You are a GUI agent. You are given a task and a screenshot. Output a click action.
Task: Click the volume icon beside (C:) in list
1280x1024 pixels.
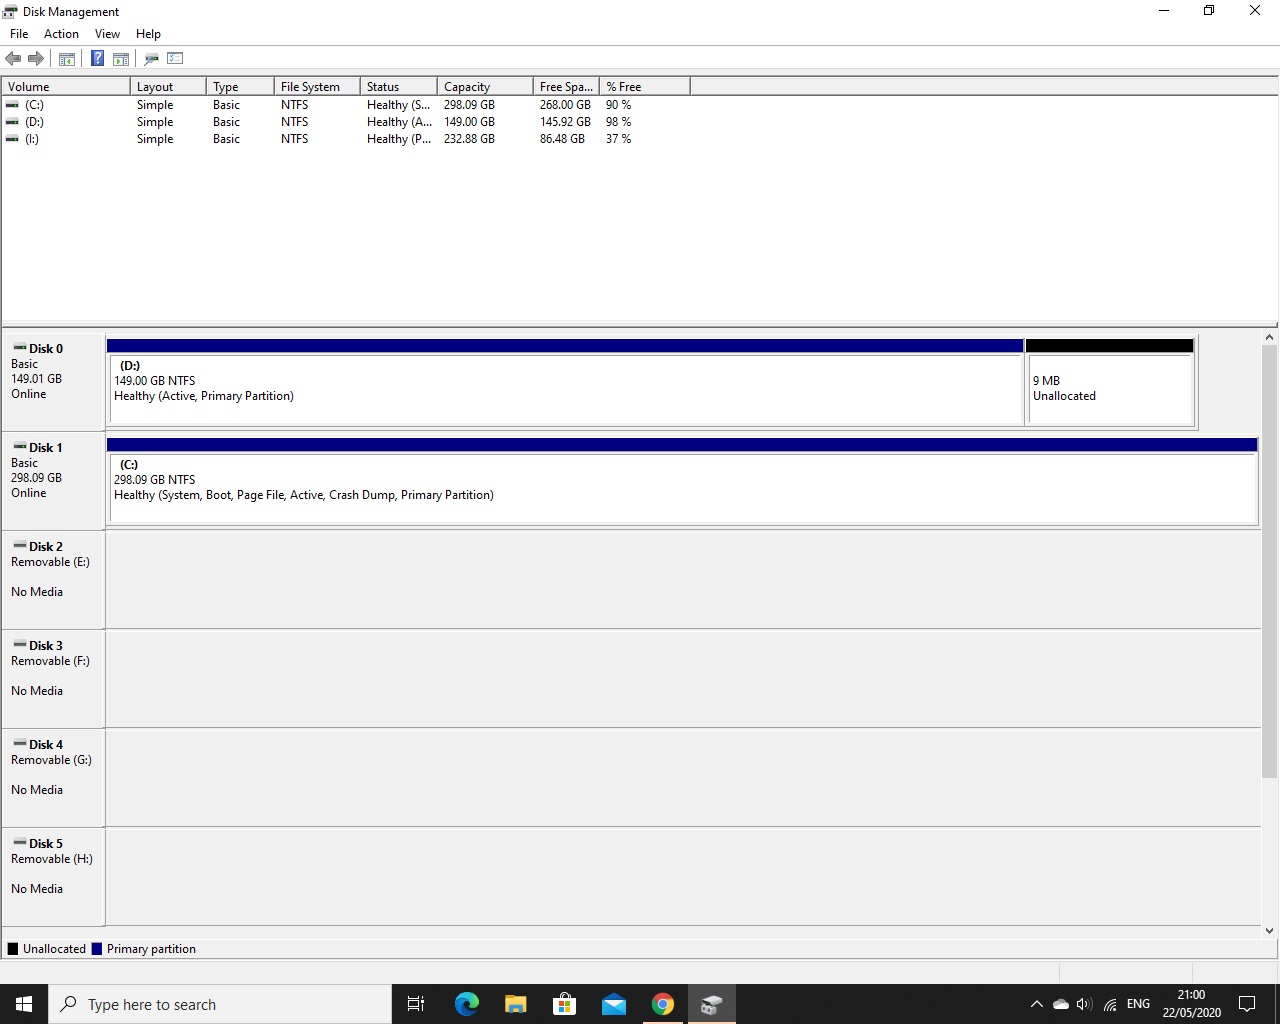[12, 104]
